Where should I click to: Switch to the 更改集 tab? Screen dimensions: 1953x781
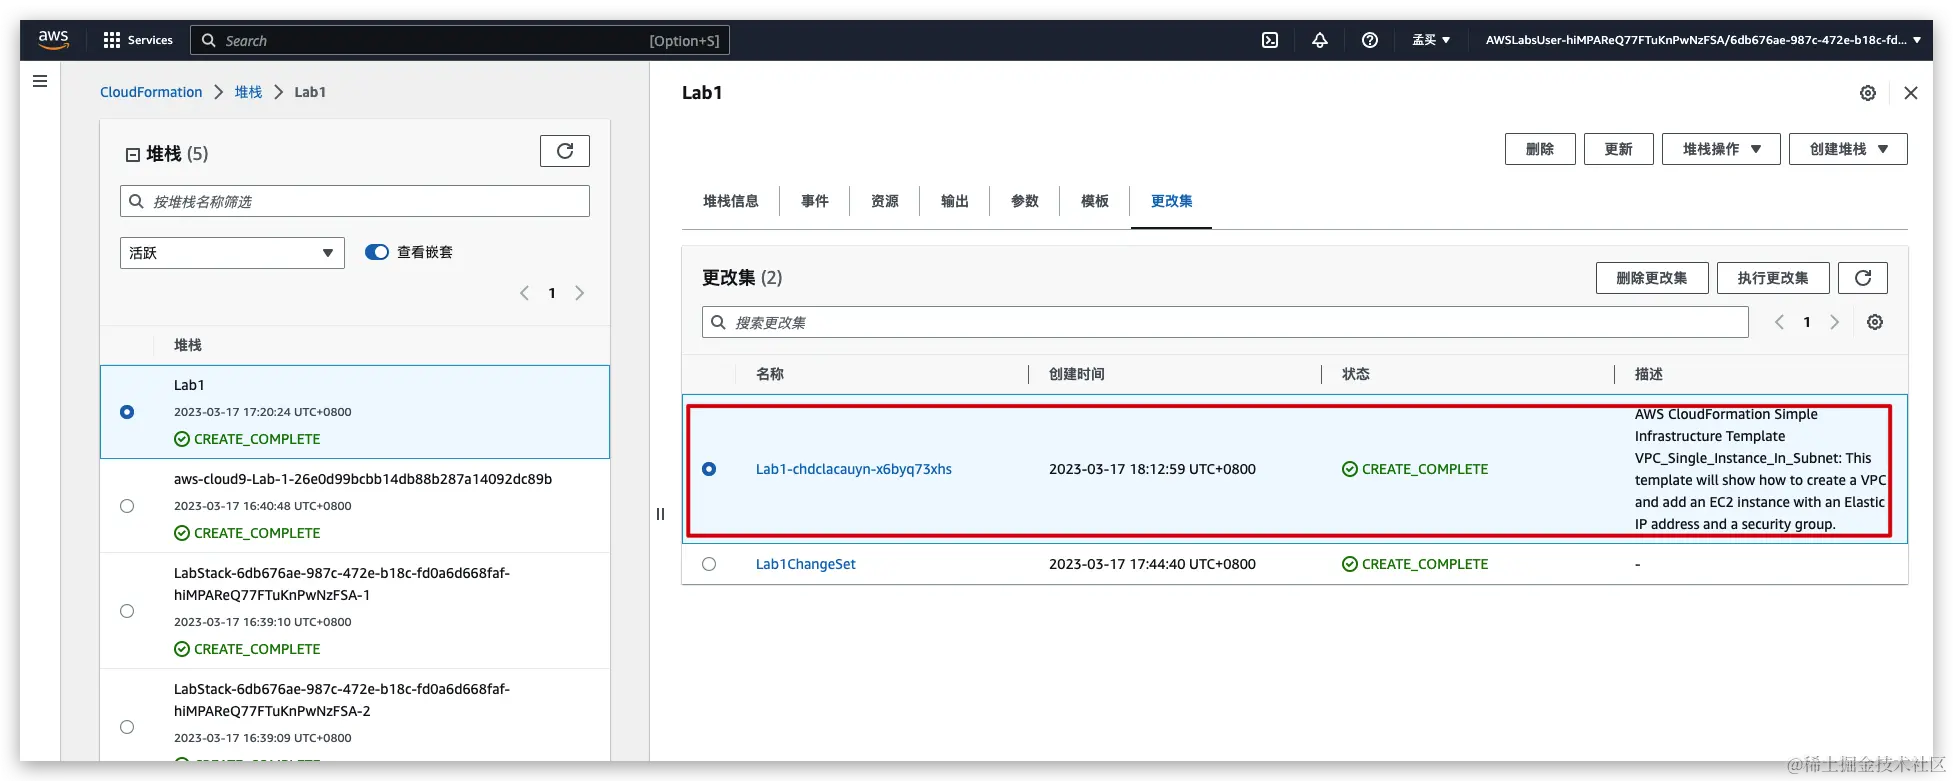pyautogui.click(x=1171, y=201)
